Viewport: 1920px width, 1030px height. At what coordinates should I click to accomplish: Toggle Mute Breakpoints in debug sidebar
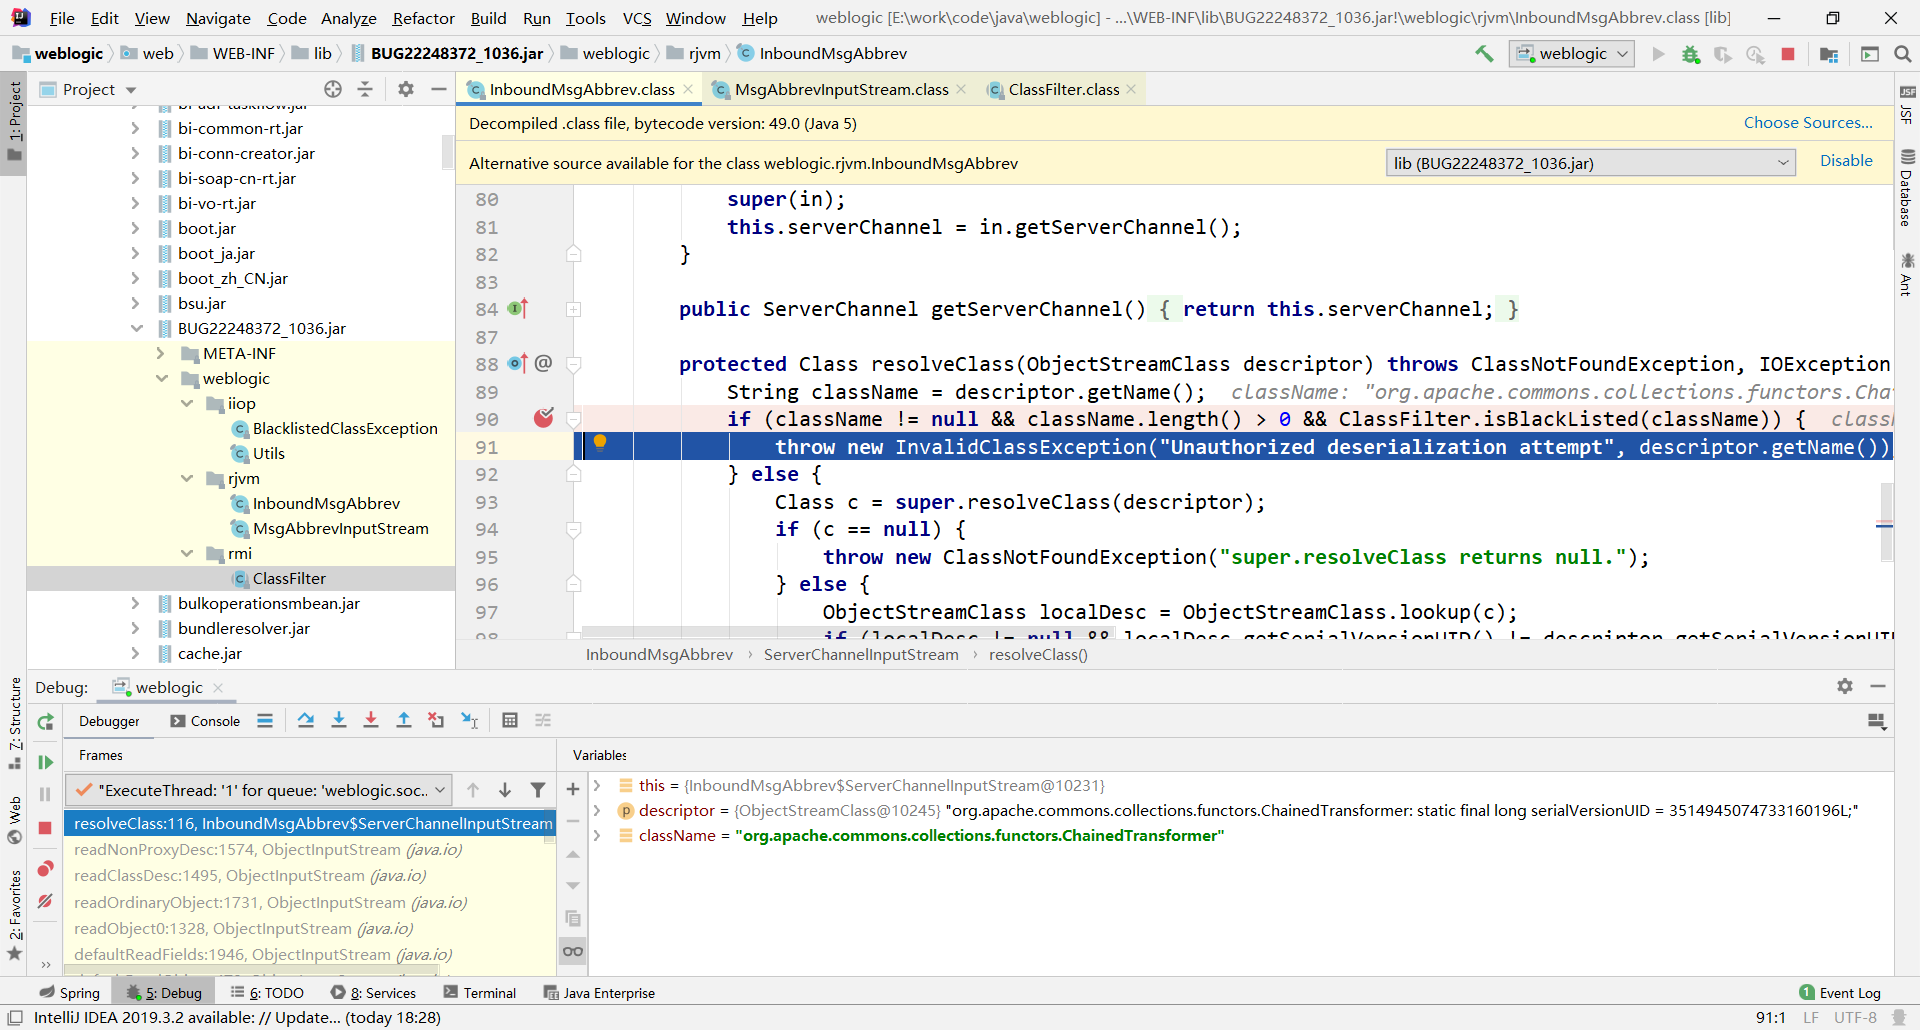pos(45,901)
